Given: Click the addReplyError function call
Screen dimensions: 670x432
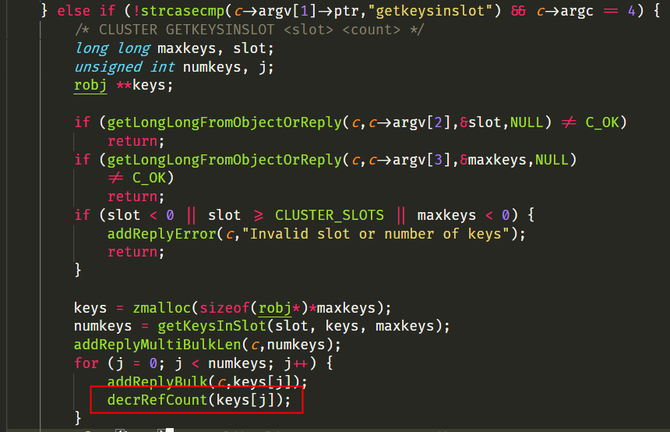Looking at the screenshot, I should (x=160, y=234).
